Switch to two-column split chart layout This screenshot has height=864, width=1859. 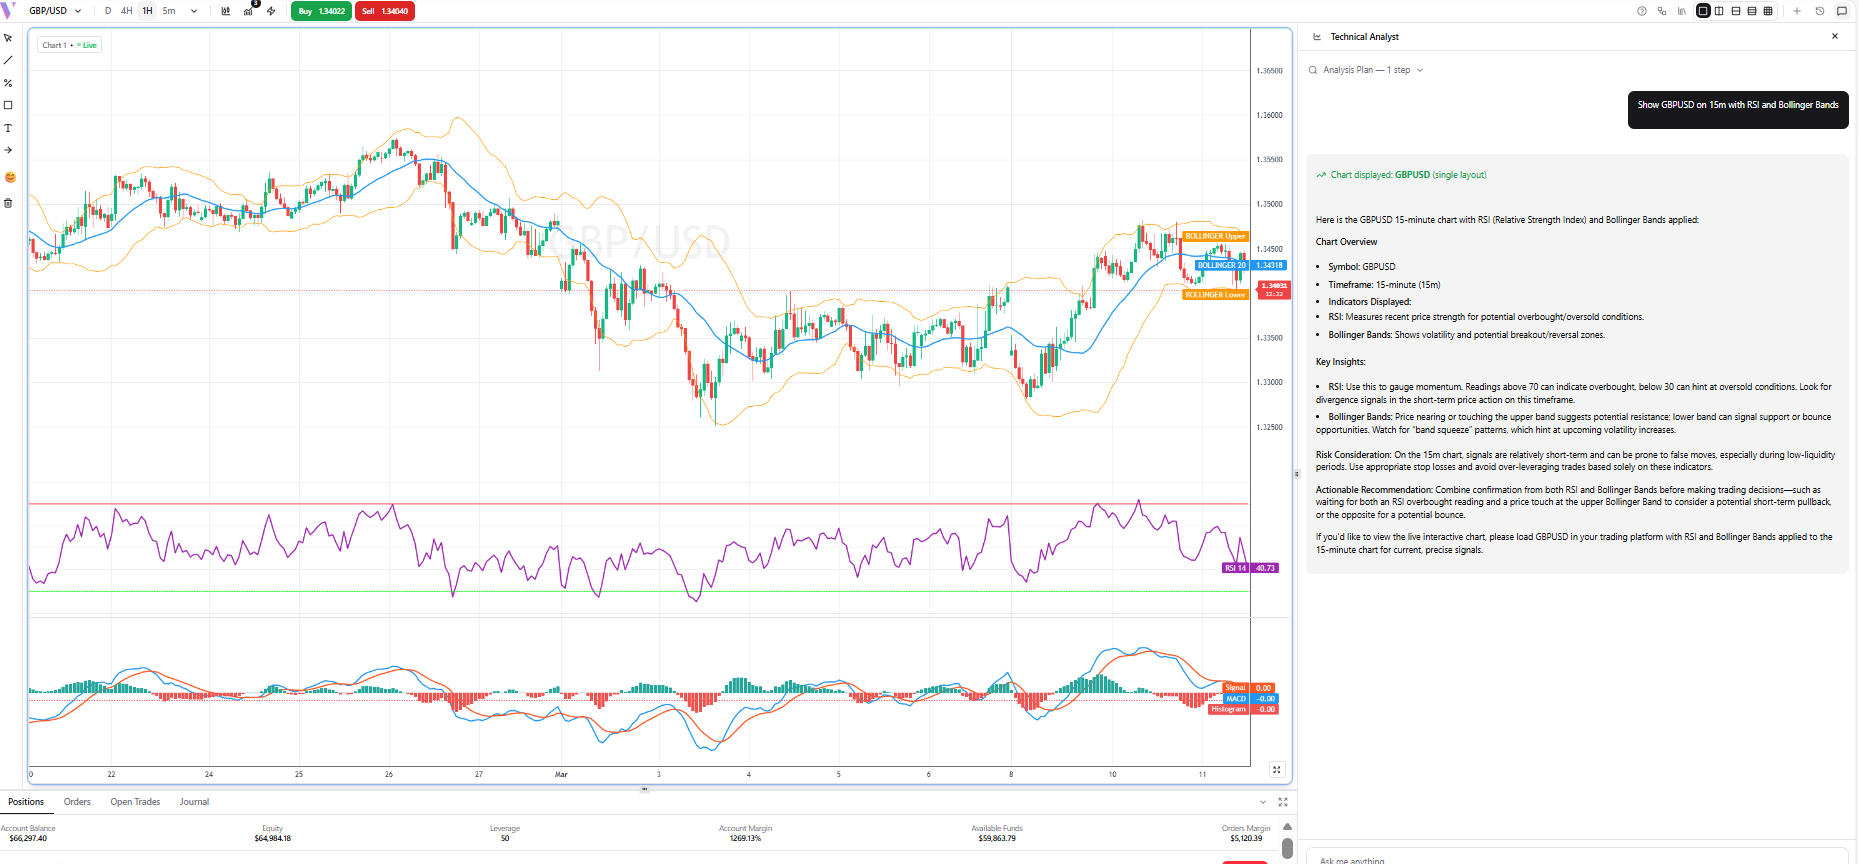click(x=1719, y=11)
